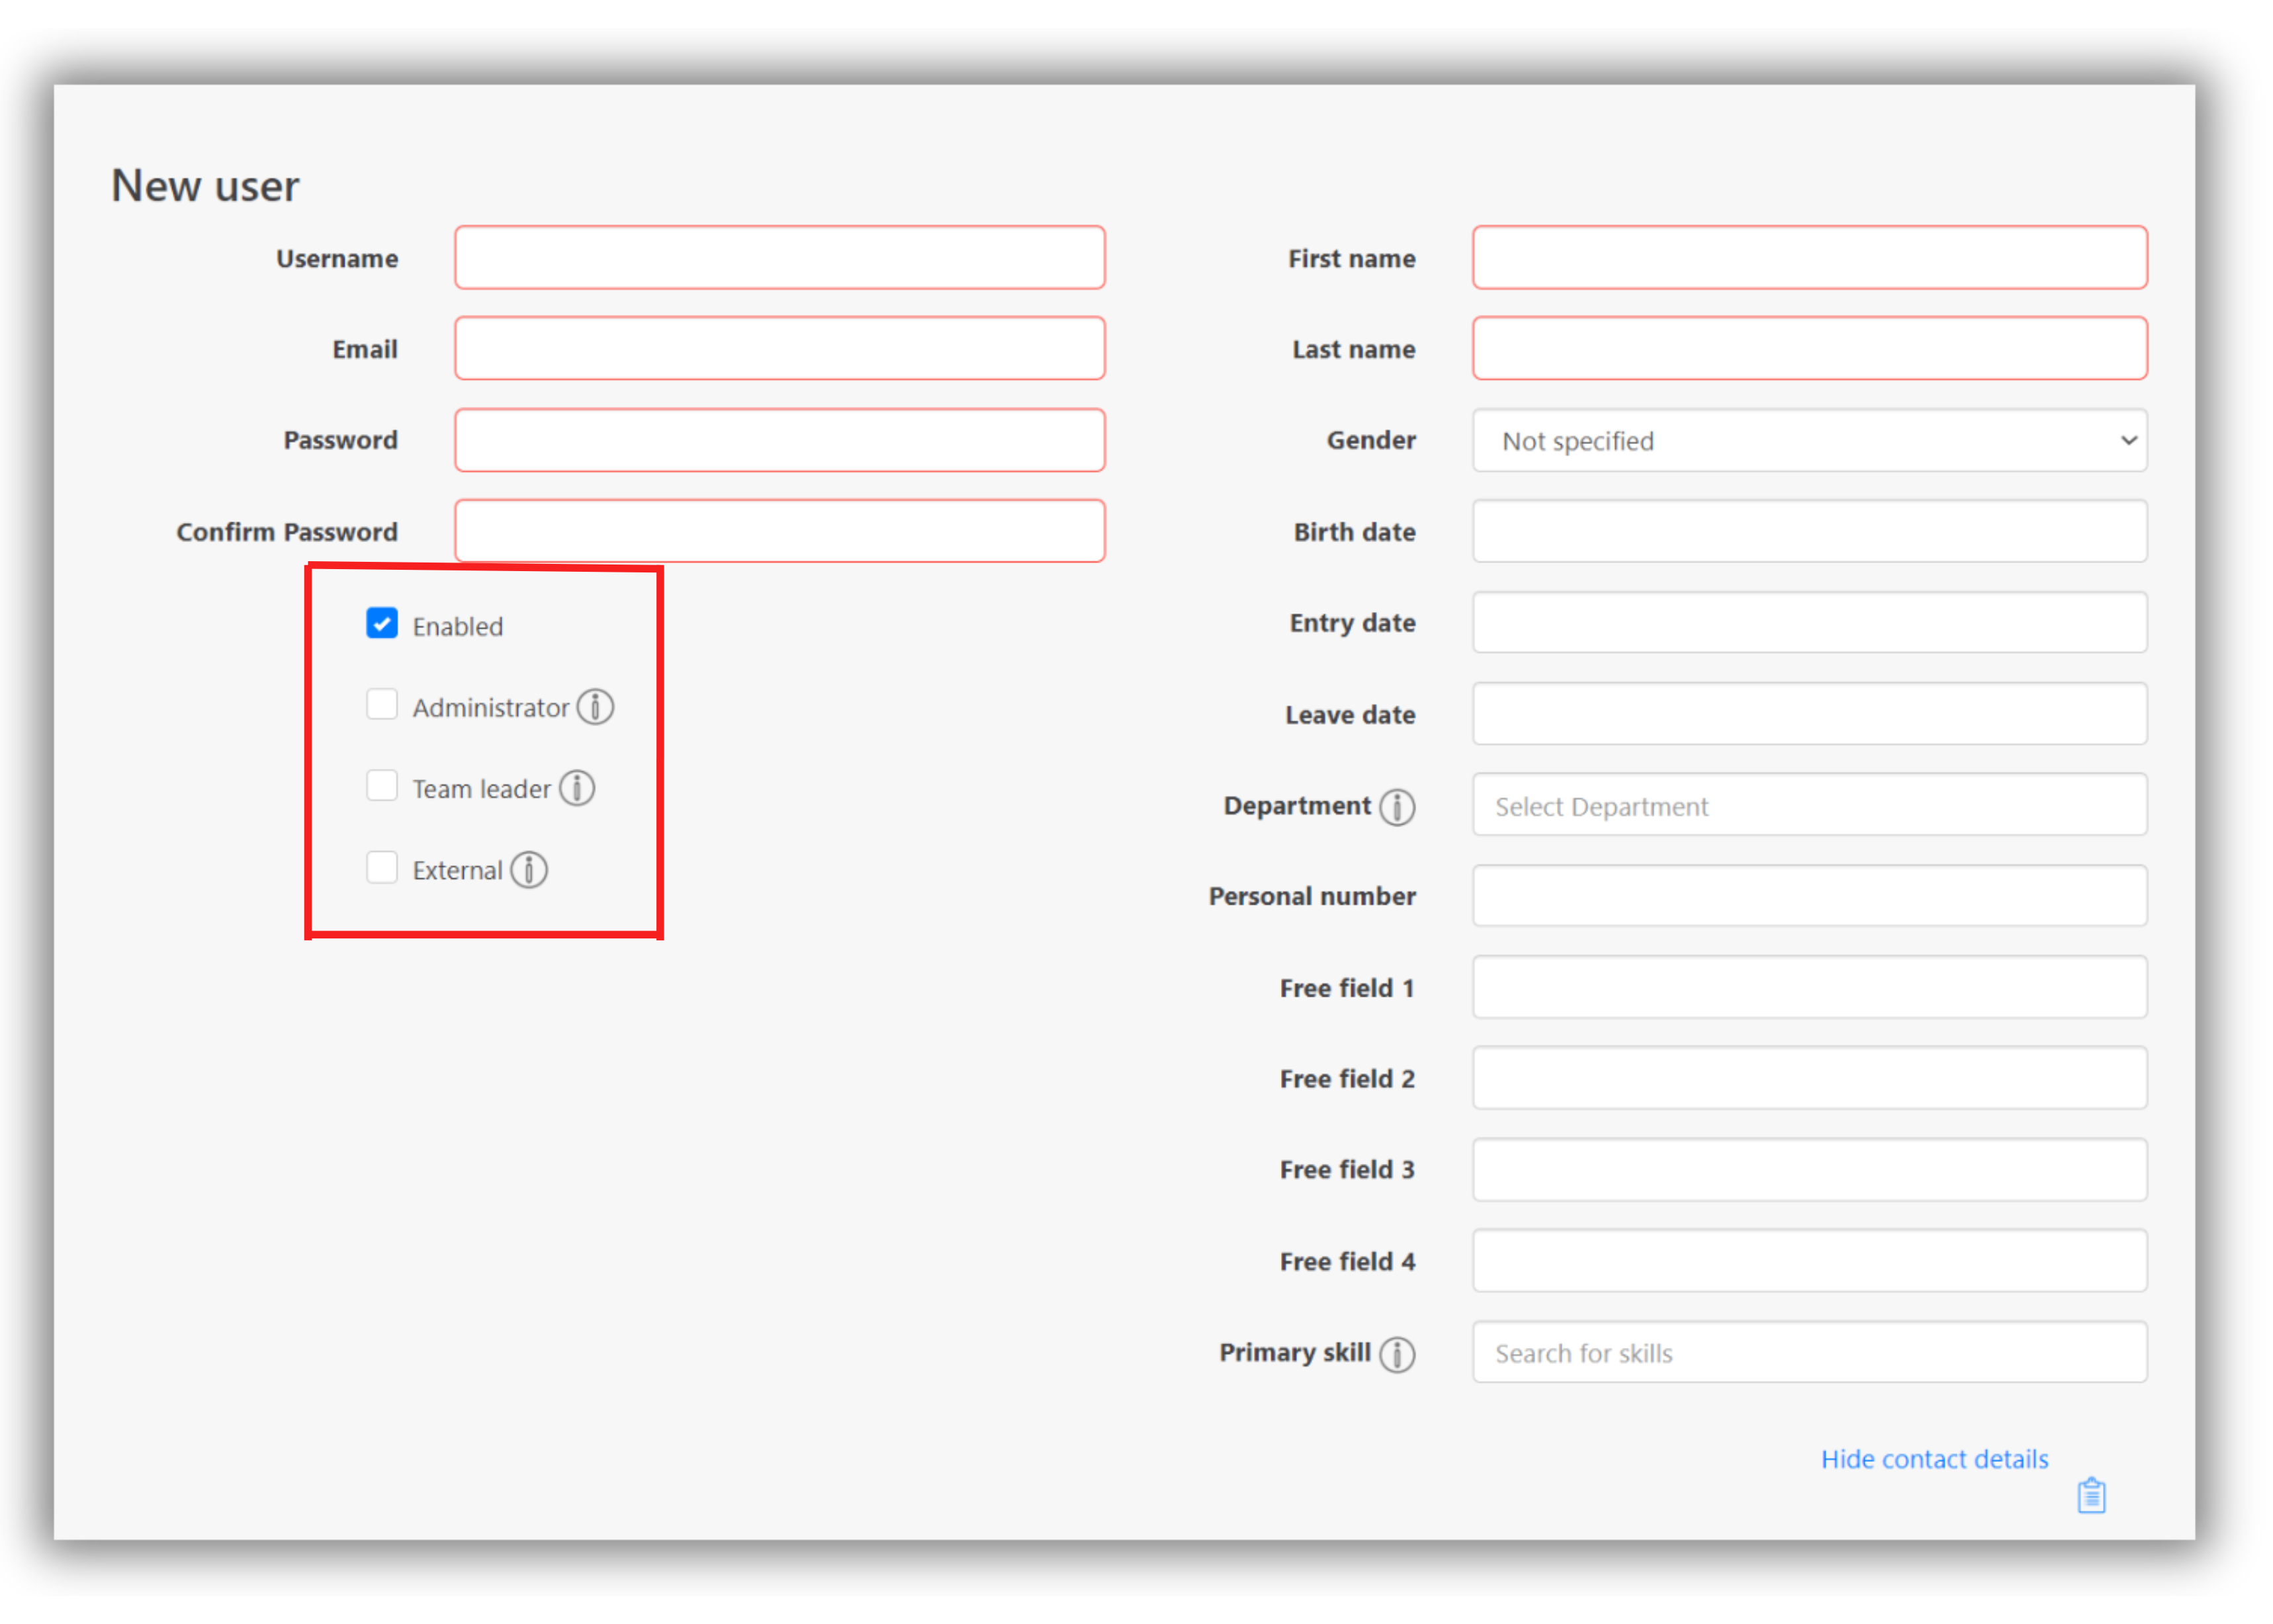Focus the Username input field
The image size is (2273, 1624).
click(780, 258)
